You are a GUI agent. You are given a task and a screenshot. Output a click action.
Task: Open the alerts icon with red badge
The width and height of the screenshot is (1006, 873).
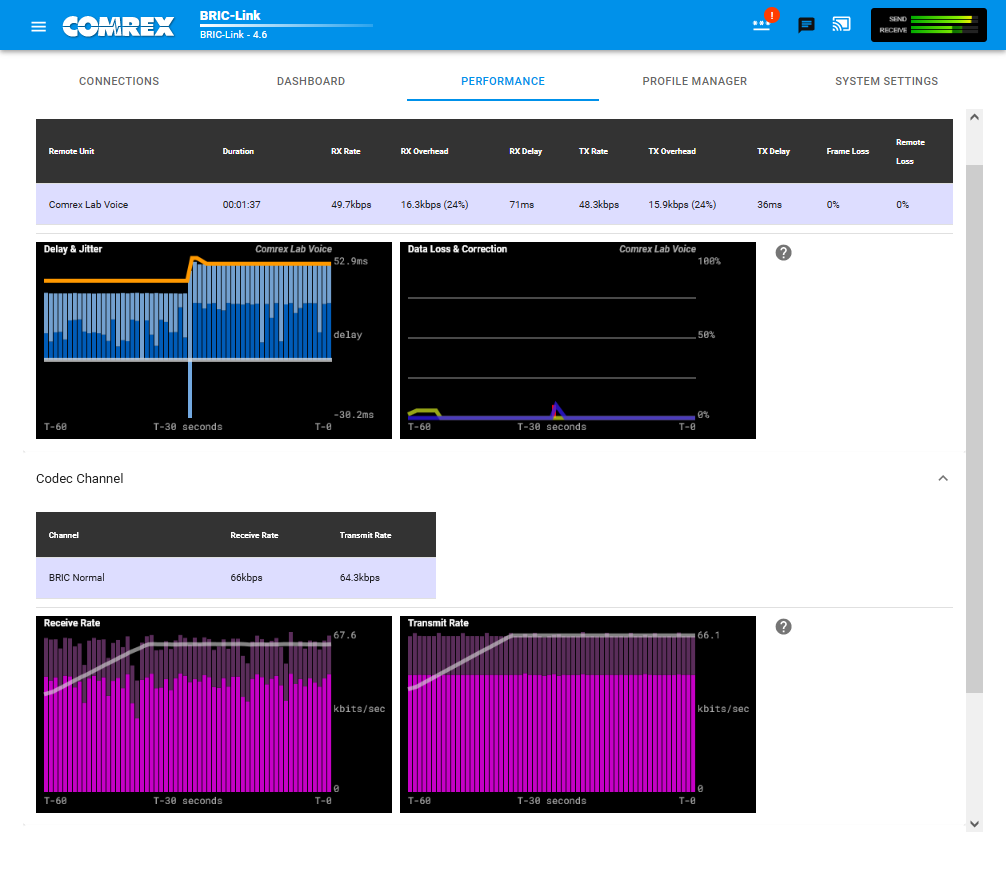pyautogui.click(x=763, y=22)
